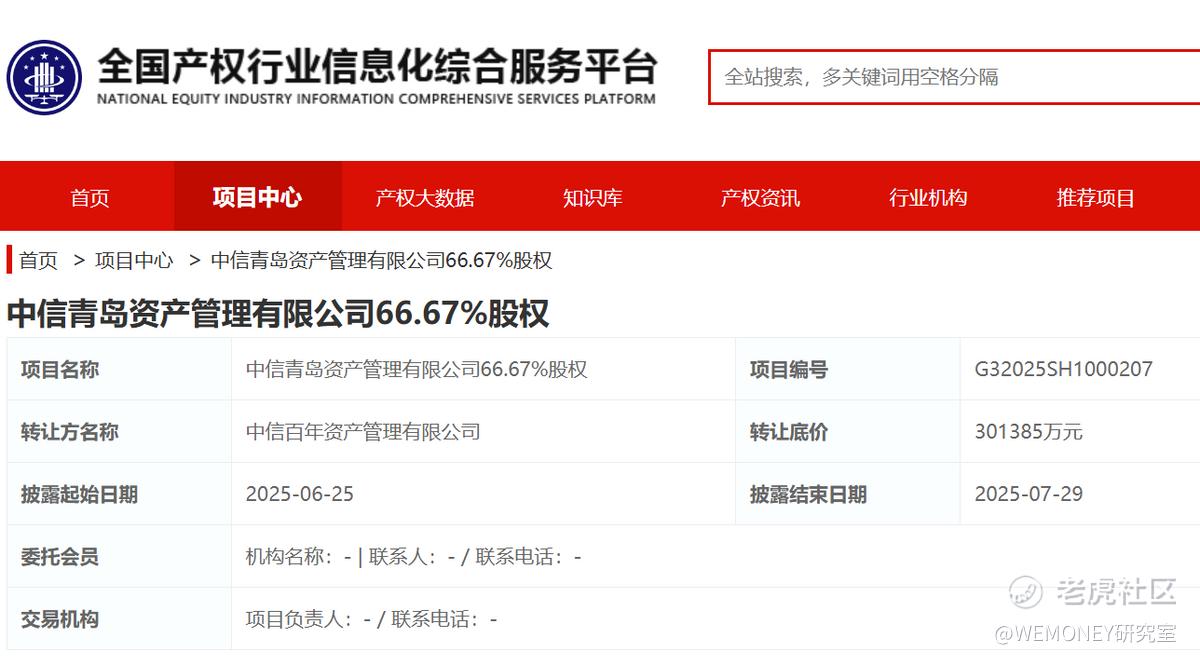Select the 交易机构 label cell
The height and width of the screenshot is (661, 1200).
119,618
